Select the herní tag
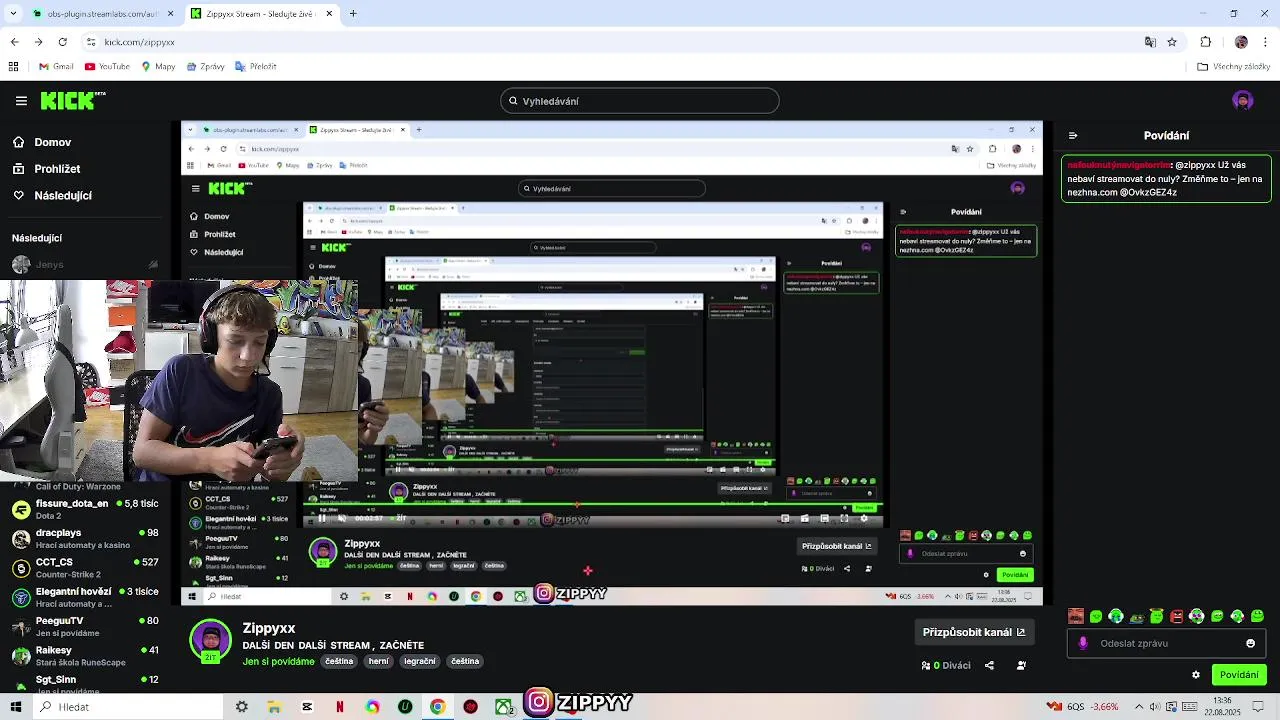 pos(378,661)
